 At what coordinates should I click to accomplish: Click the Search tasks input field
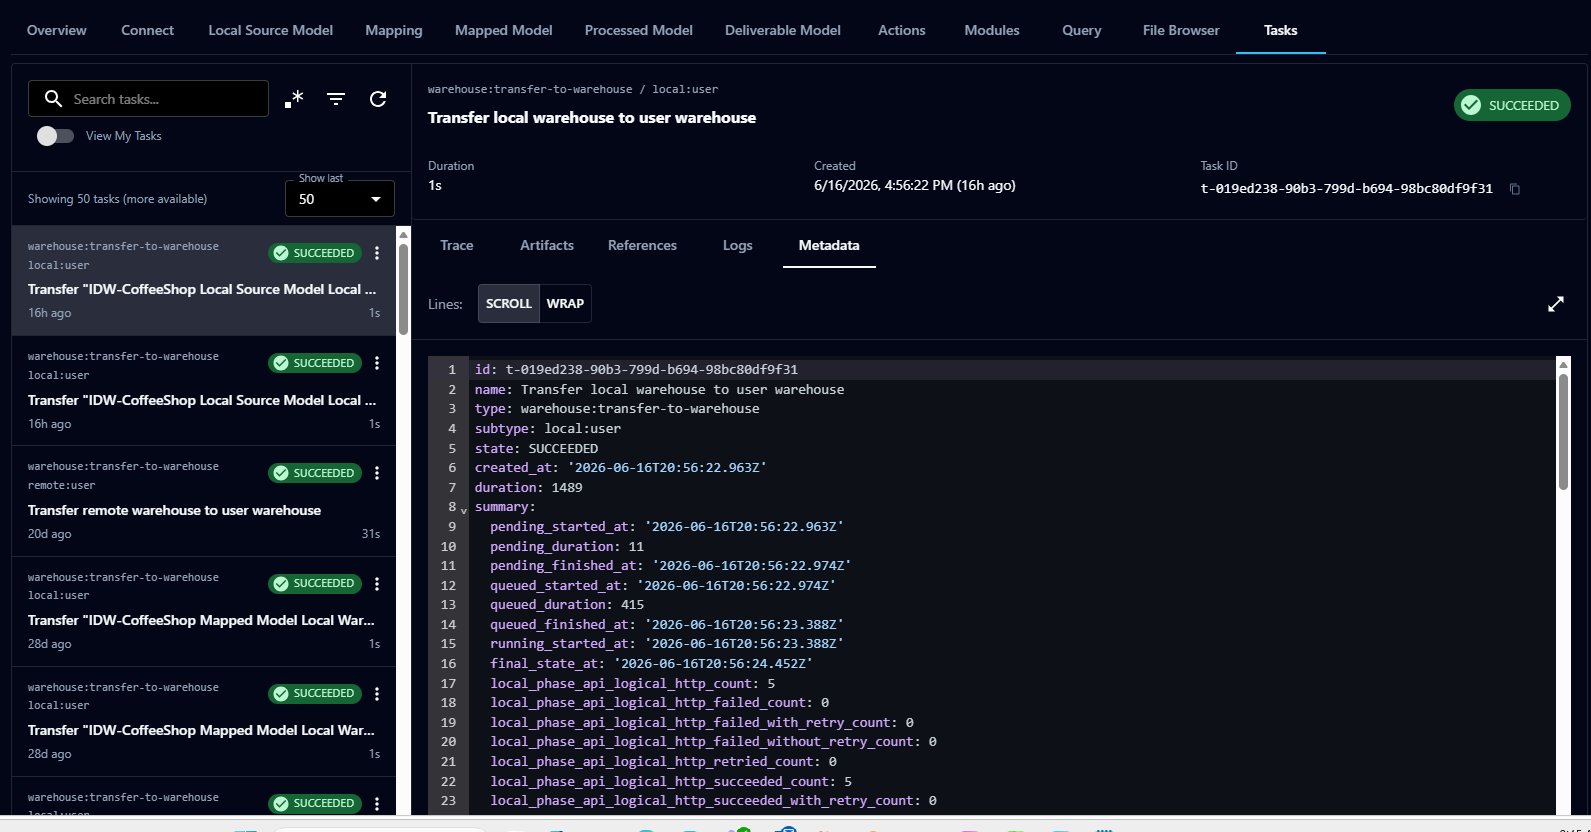click(x=148, y=99)
